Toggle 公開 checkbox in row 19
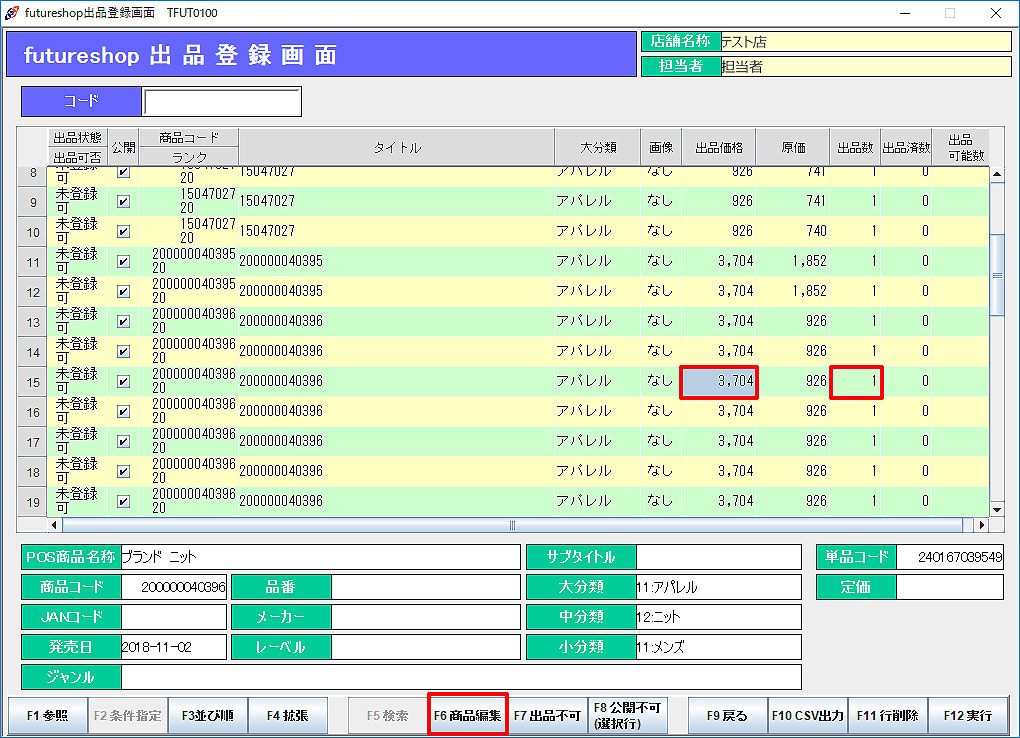The image size is (1020, 738). tap(123, 502)
